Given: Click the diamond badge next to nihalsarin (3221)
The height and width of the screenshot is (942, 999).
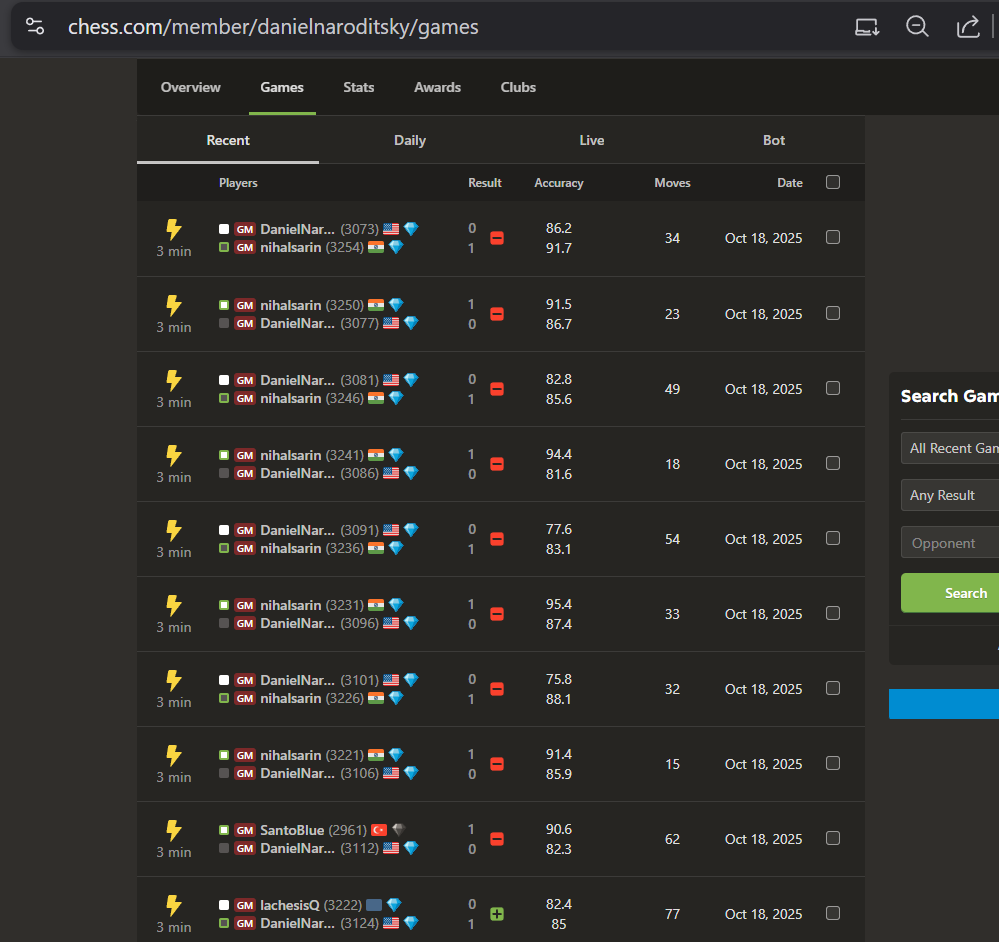Looking at the screenshot, I should 396,755.
